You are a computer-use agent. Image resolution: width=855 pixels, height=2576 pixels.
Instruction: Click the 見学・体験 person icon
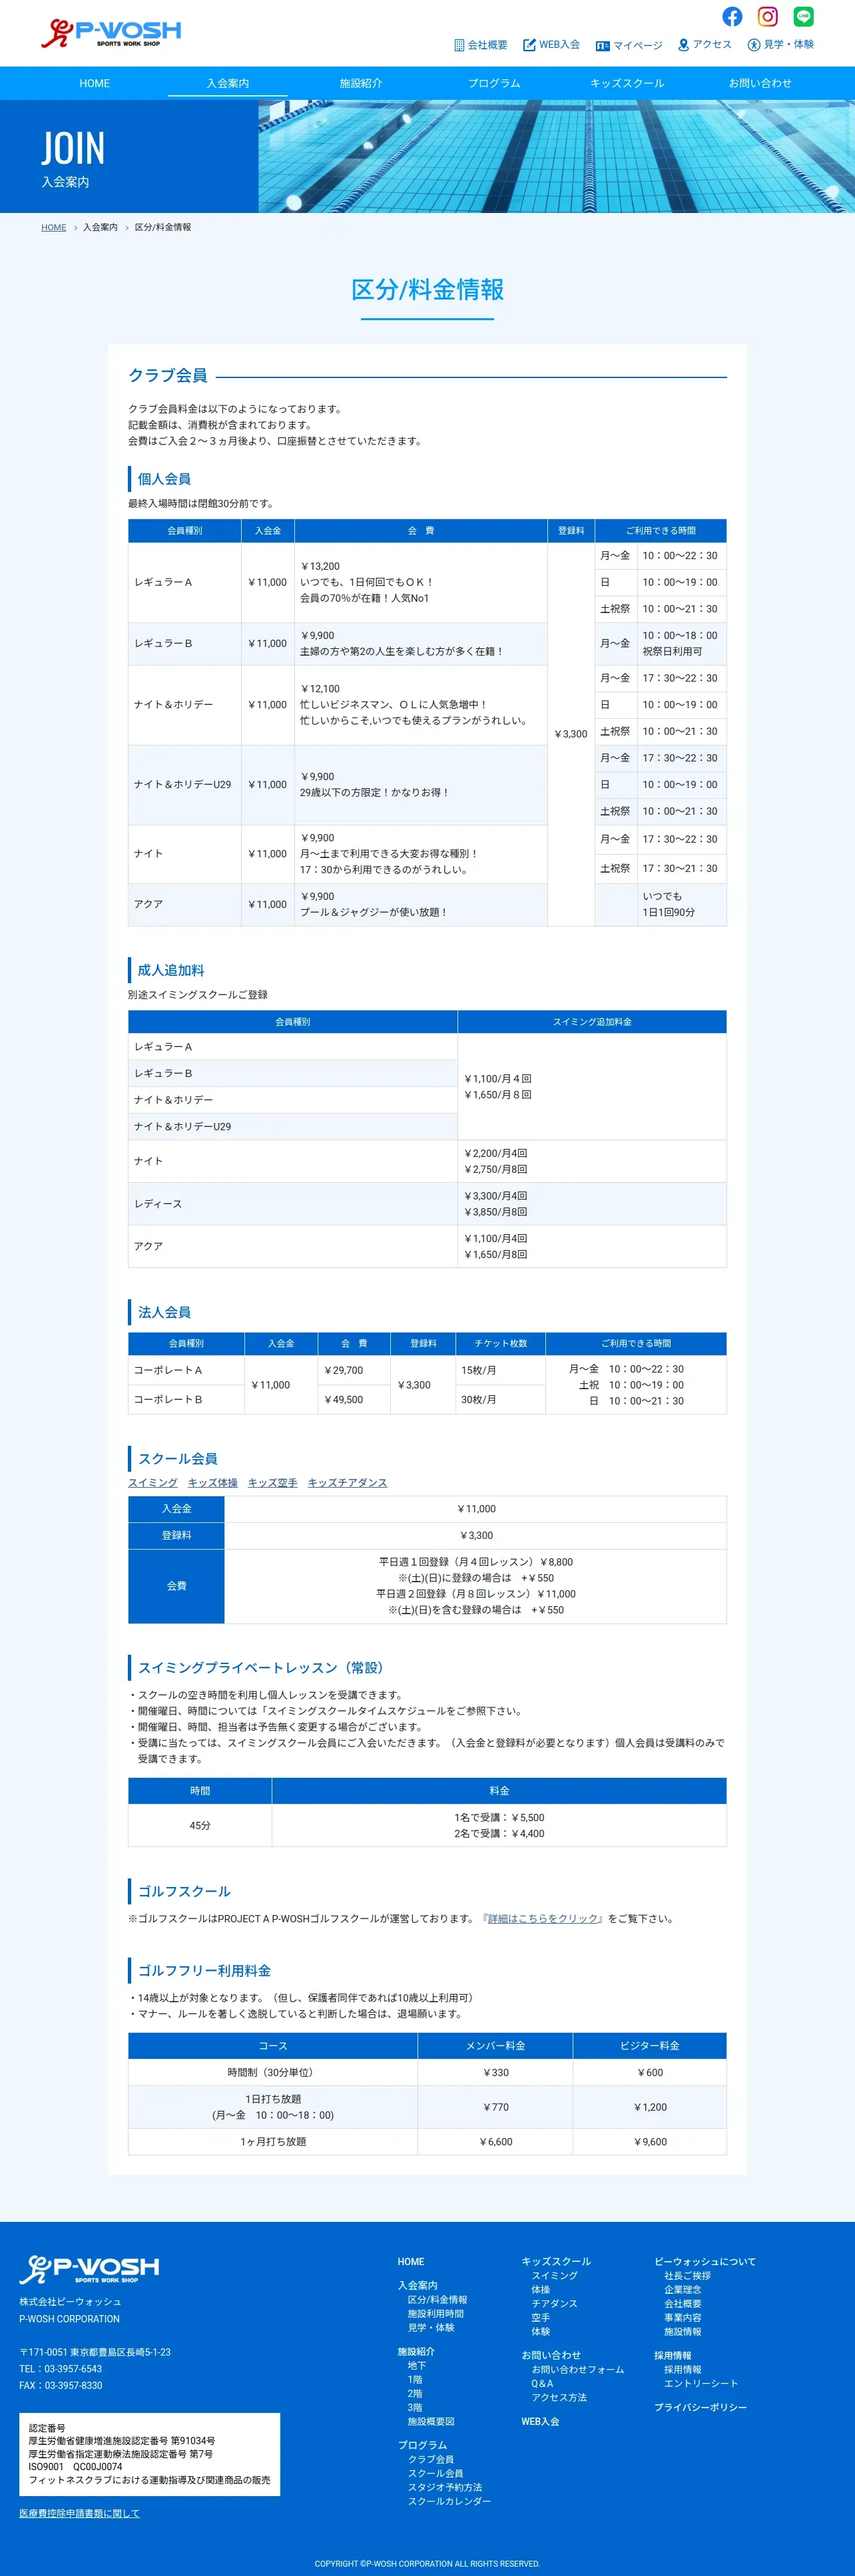coord(754,45)
